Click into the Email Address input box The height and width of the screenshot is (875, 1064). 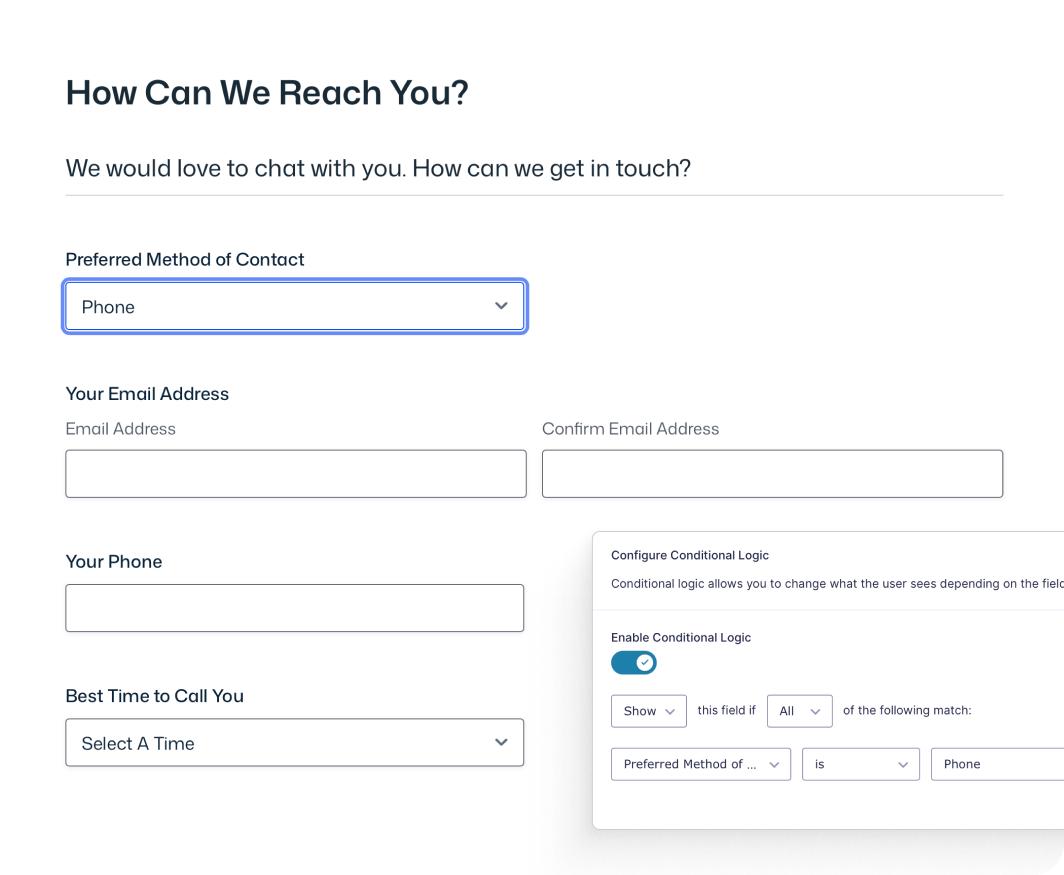tap(295, 474)
